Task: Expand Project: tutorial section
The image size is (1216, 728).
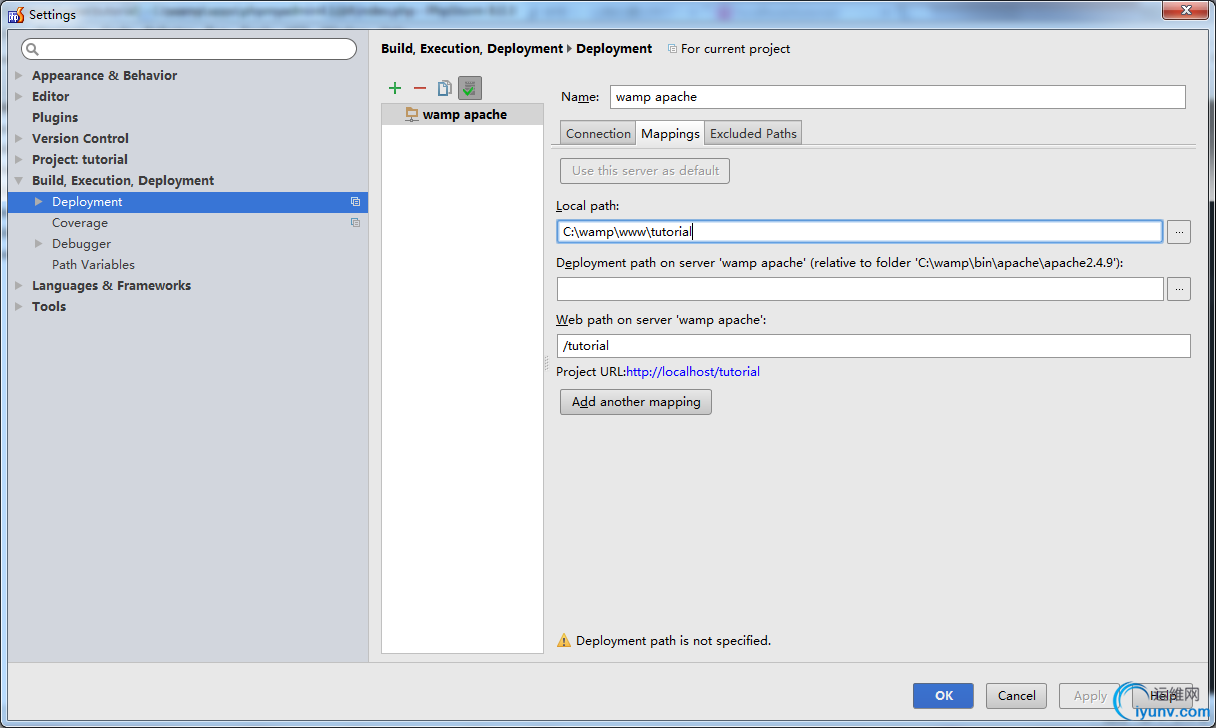Action: 19,160
